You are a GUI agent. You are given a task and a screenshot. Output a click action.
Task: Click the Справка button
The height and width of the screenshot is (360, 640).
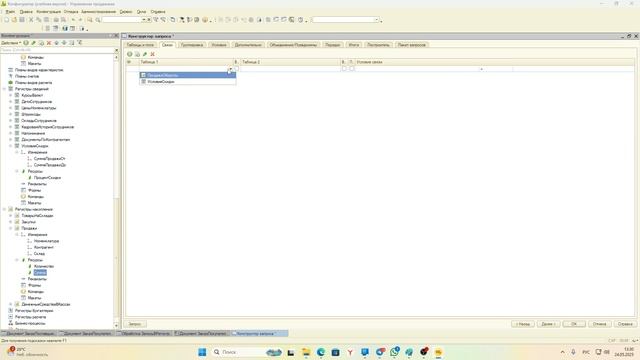point(625,324)
